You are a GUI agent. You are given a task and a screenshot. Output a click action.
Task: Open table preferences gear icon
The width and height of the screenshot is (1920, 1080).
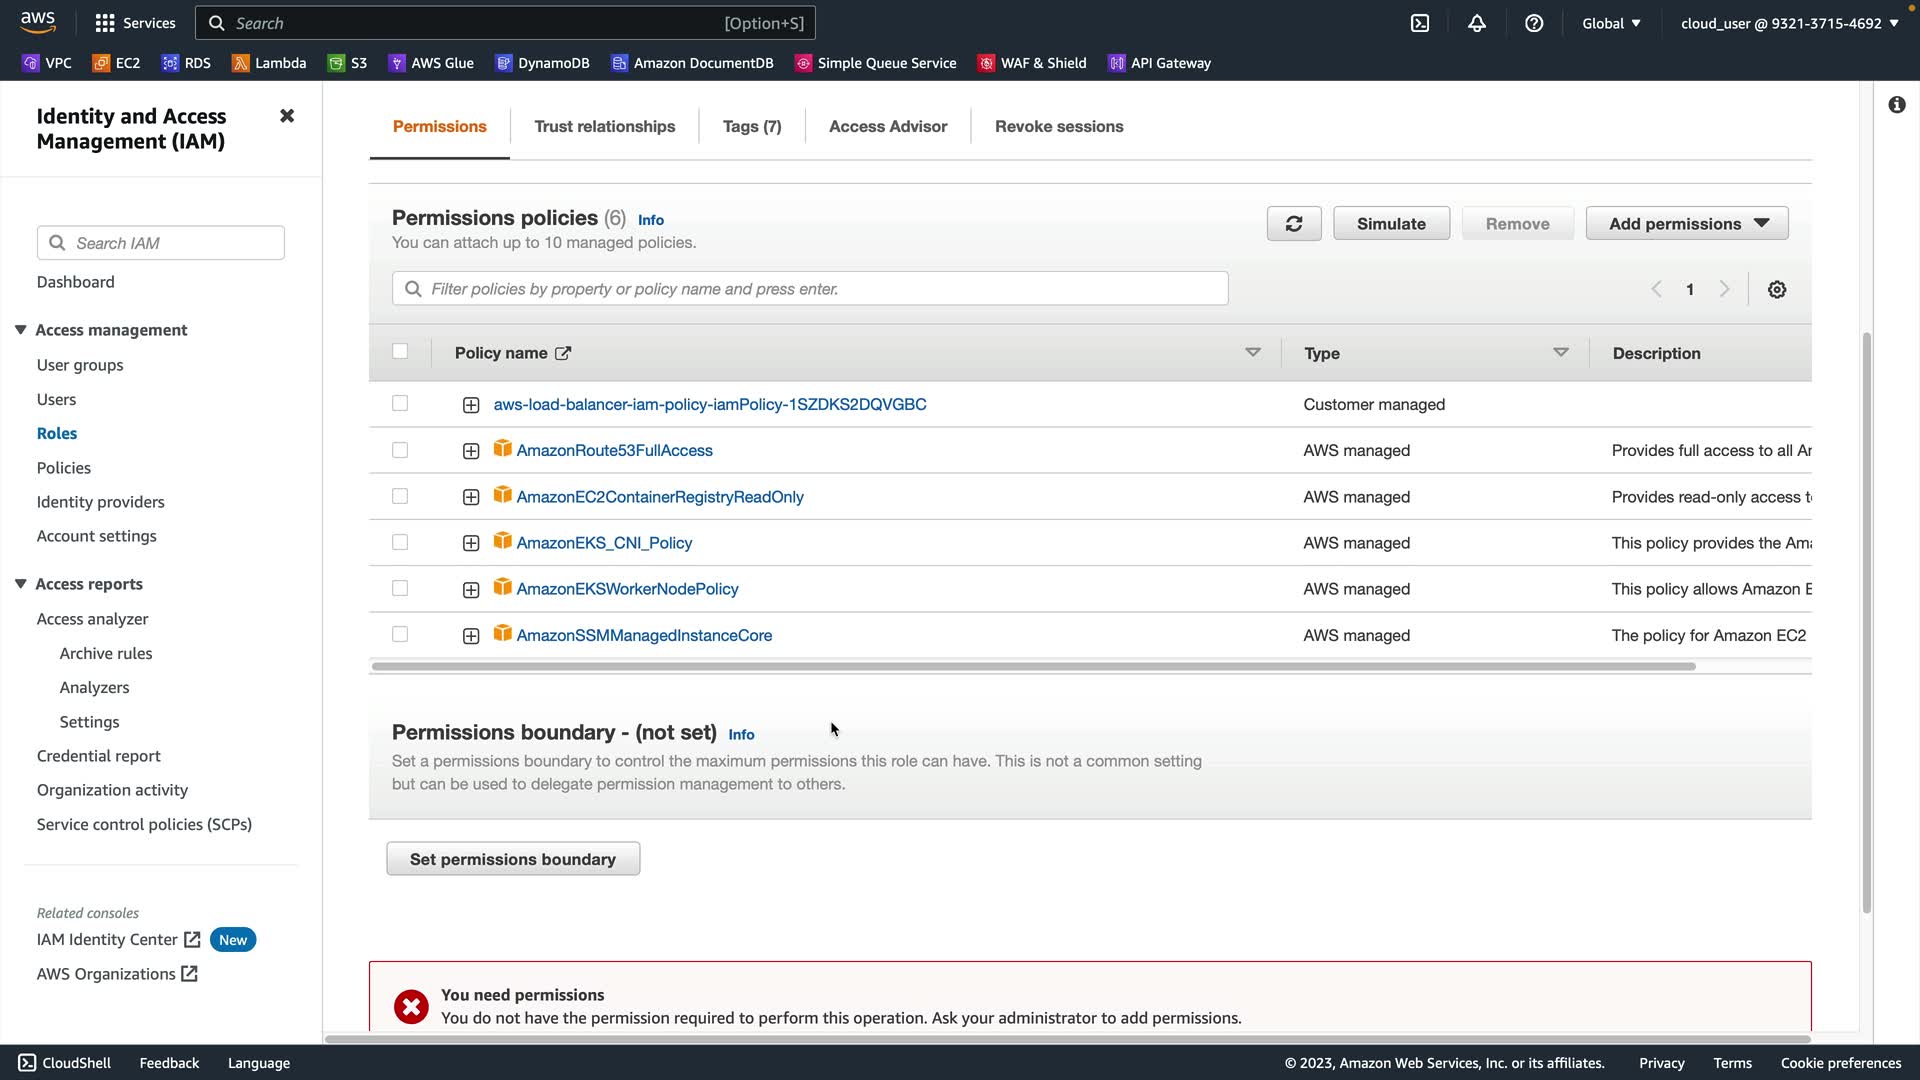pyautogui.click(x=1776, y=290)
